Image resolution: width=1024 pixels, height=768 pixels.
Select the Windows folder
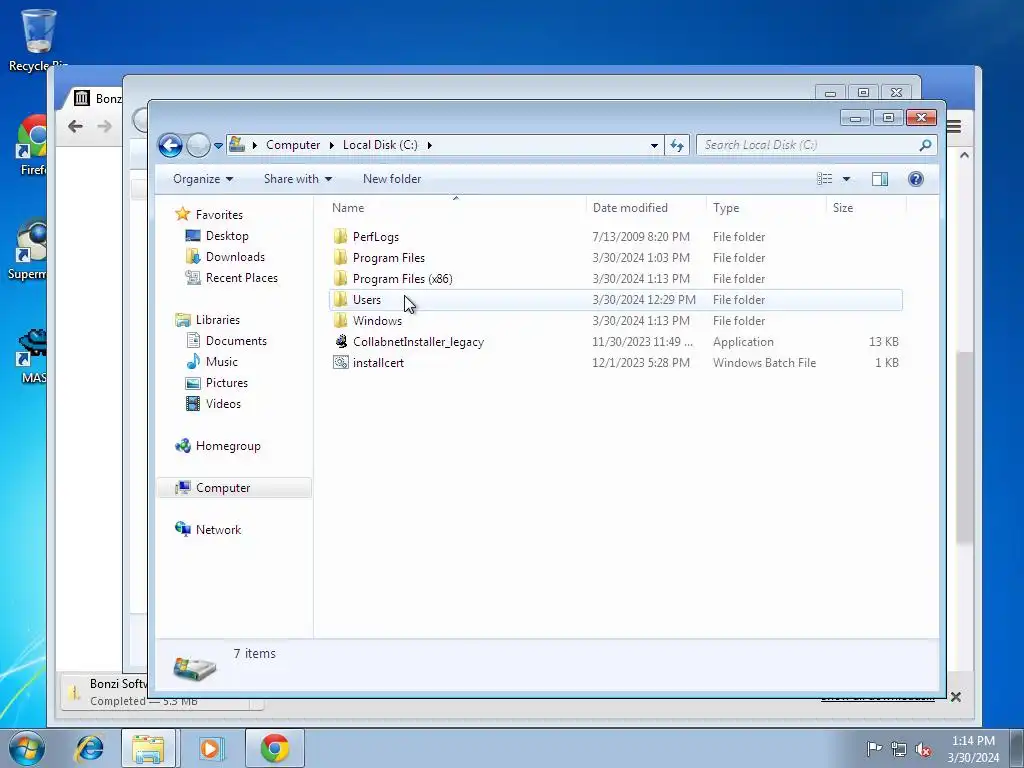pyautogui.click(x=377, y=321)
